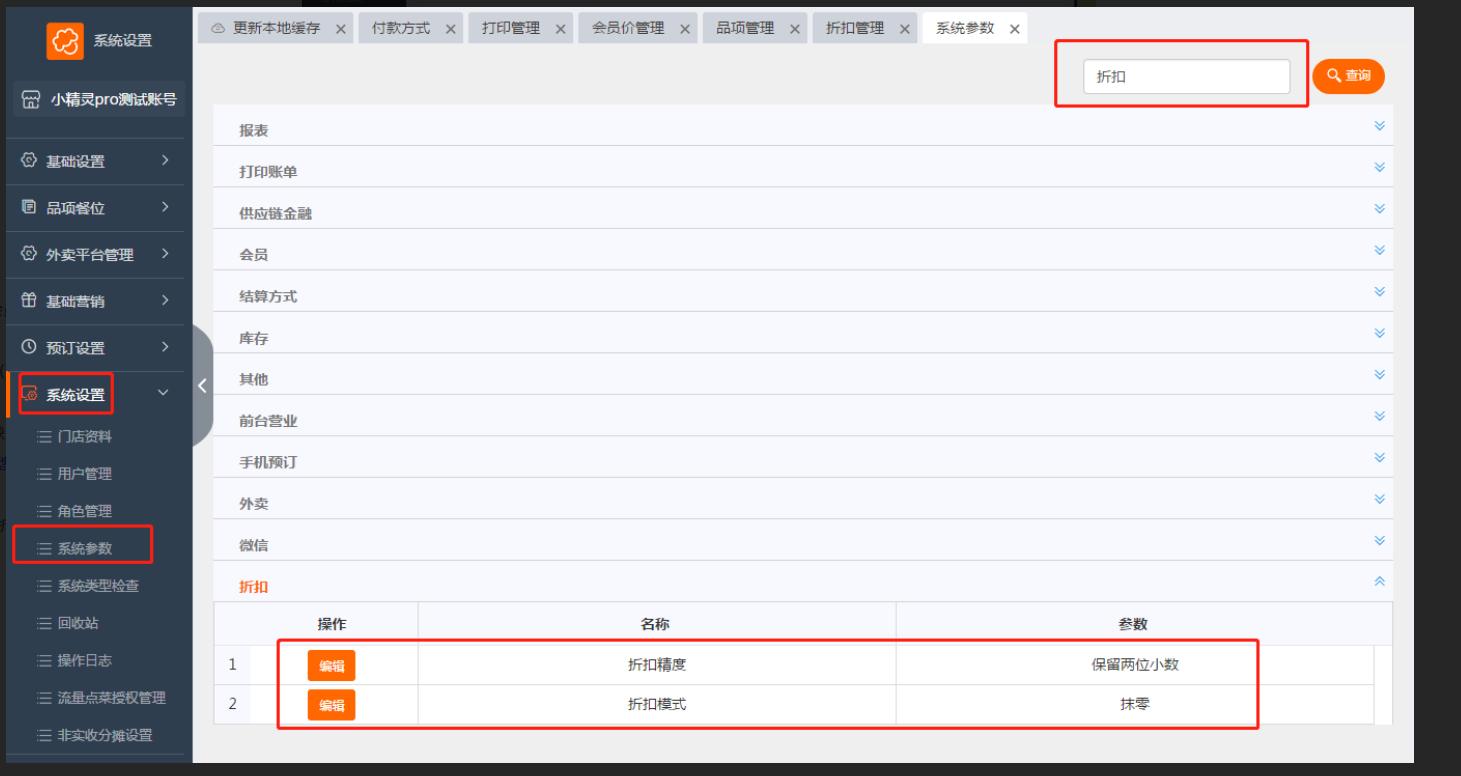Image resolution: width=1461 pixels, height=776 pixels.
Task: Click the 抹零 parameter value
Action: (x=1134, y=705)
